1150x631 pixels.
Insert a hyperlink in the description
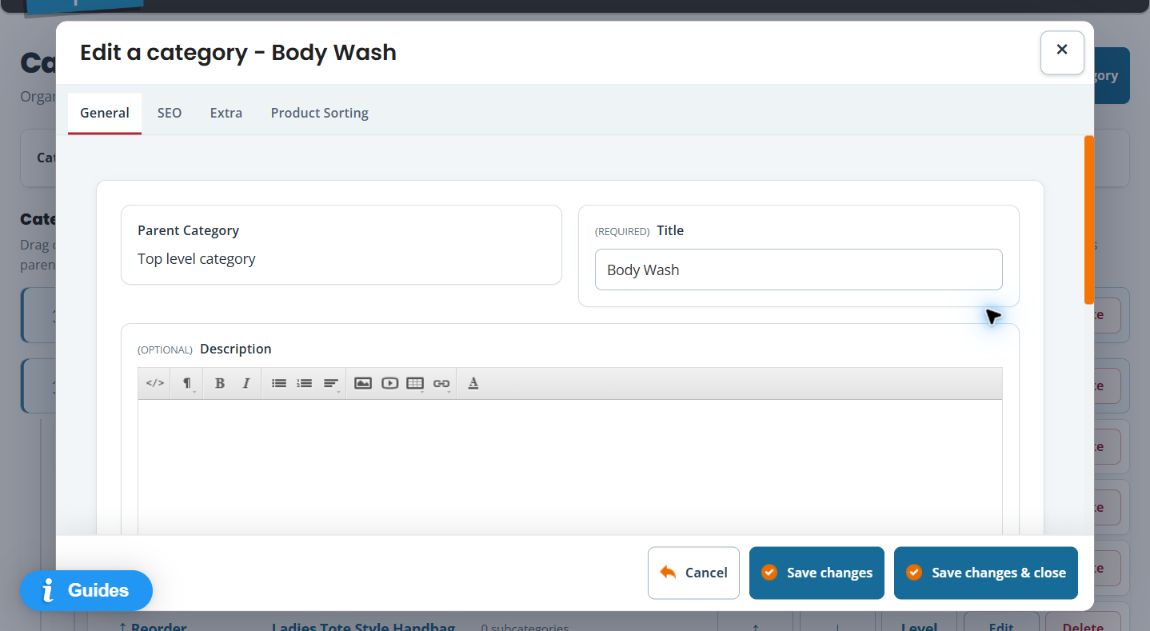point(442,383)
